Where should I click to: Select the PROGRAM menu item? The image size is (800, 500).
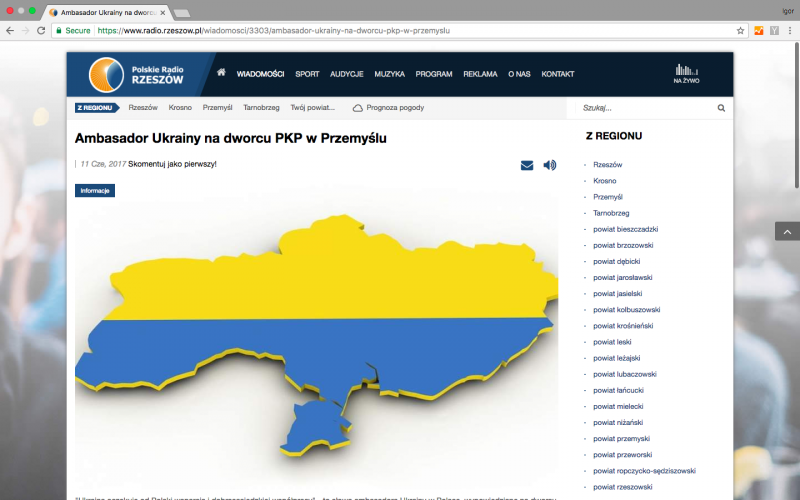pyautogui.click(x=434, y=74)
